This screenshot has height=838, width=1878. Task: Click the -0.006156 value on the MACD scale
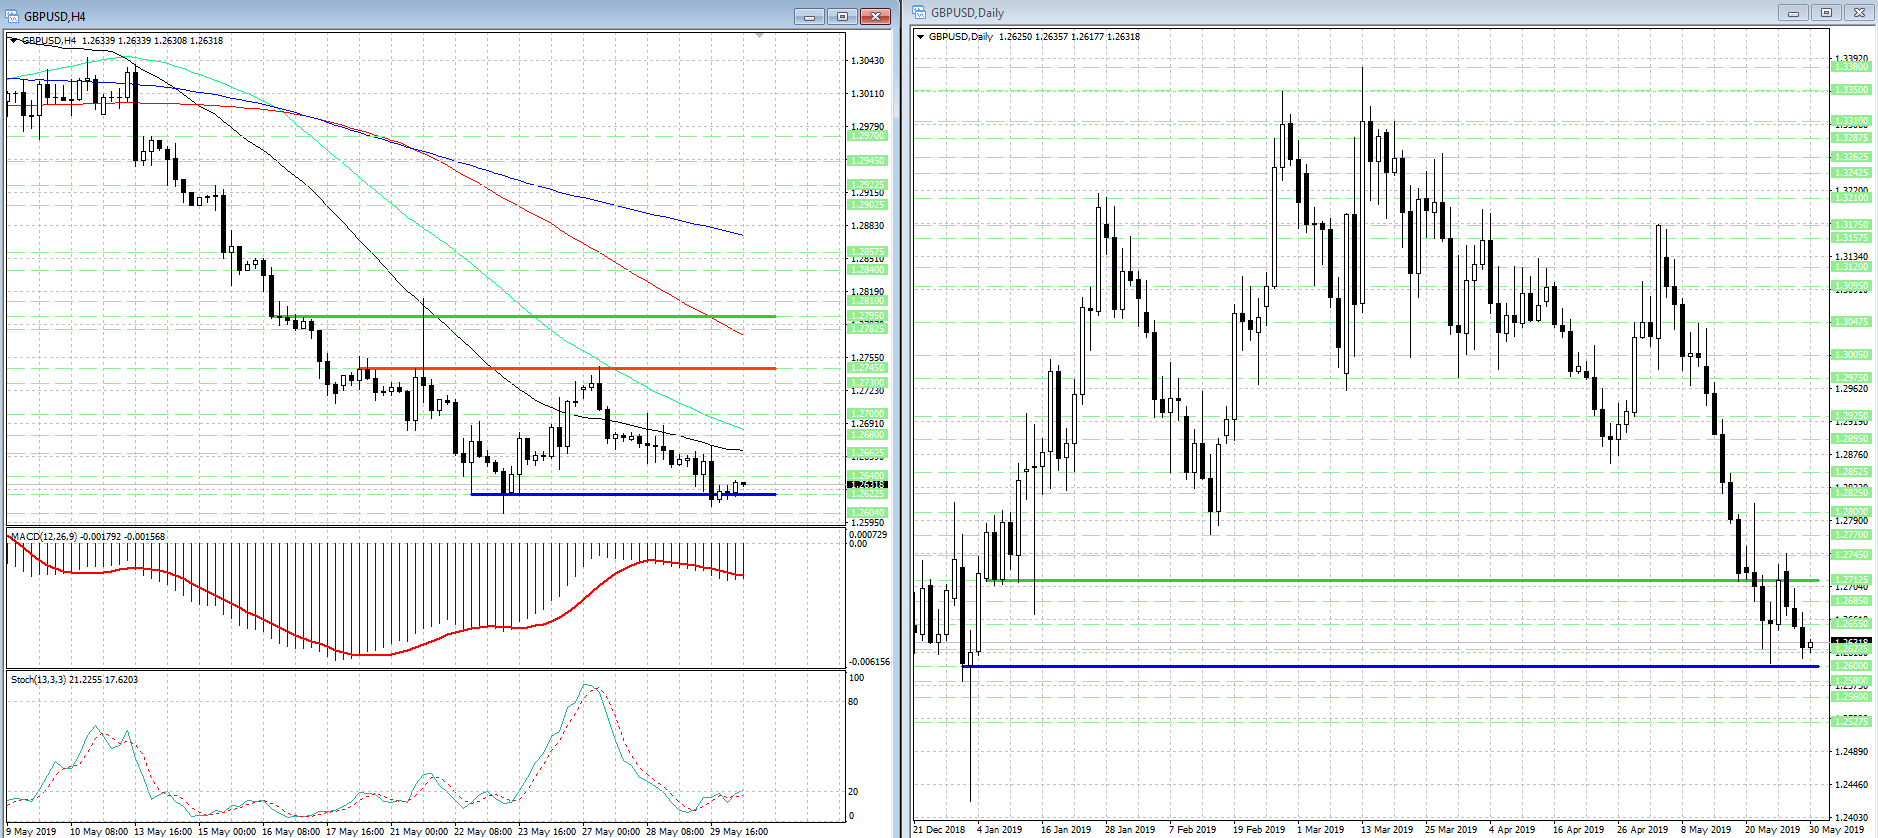tap(869, 662)
